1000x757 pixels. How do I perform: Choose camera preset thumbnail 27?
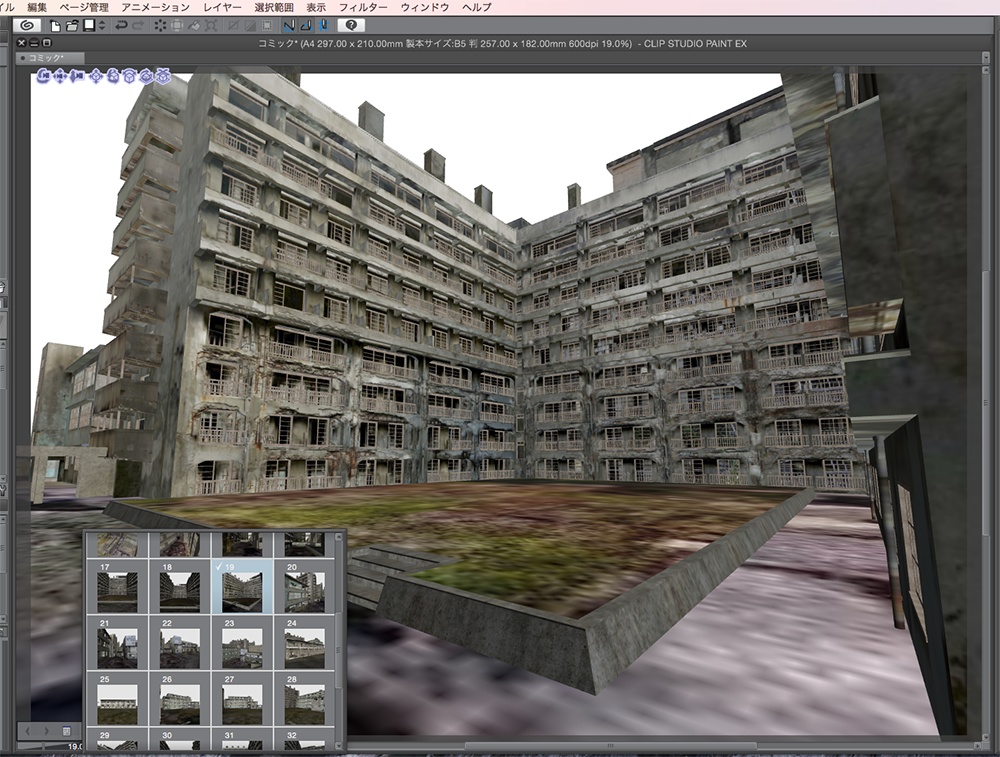coord(242,700)
